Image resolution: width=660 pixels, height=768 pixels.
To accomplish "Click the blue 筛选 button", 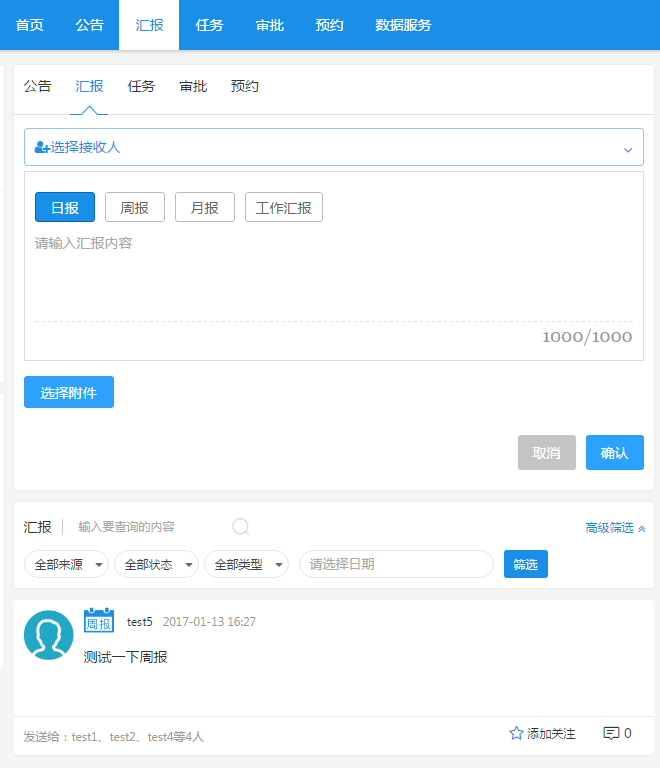I will (x=526, y=564).
